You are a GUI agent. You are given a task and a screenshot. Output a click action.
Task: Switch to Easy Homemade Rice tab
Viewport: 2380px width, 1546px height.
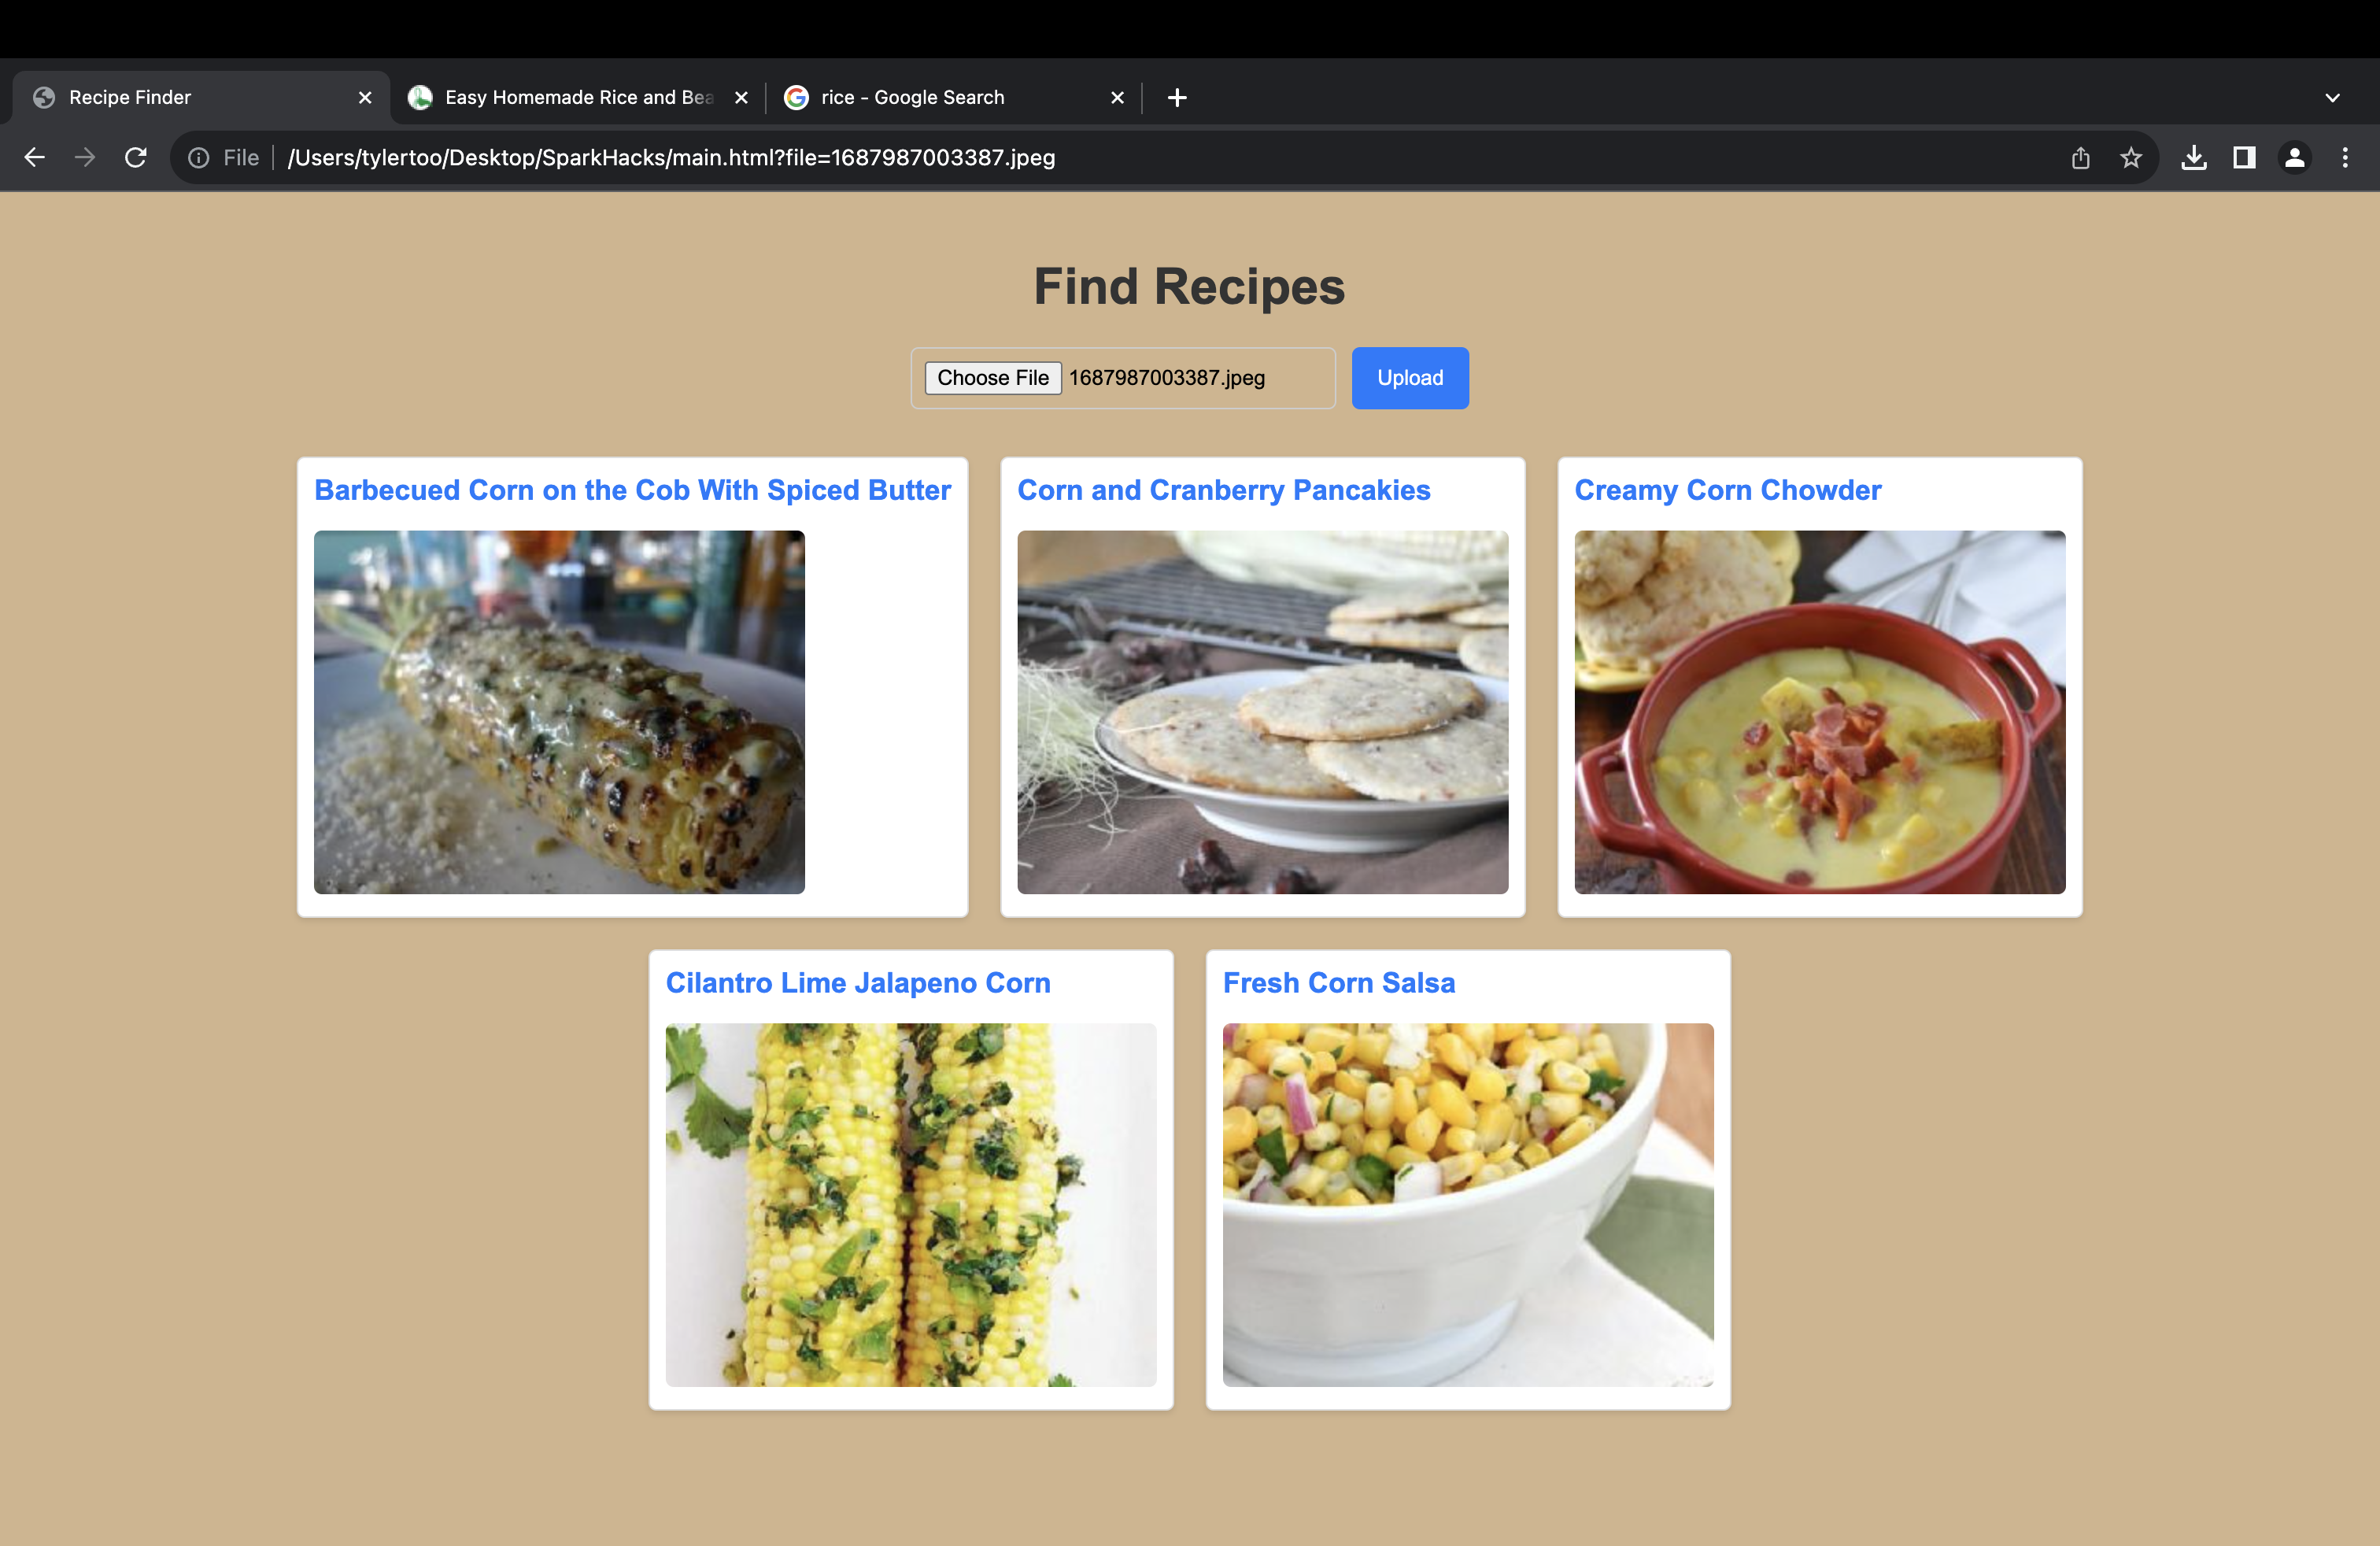click(577, 97)
